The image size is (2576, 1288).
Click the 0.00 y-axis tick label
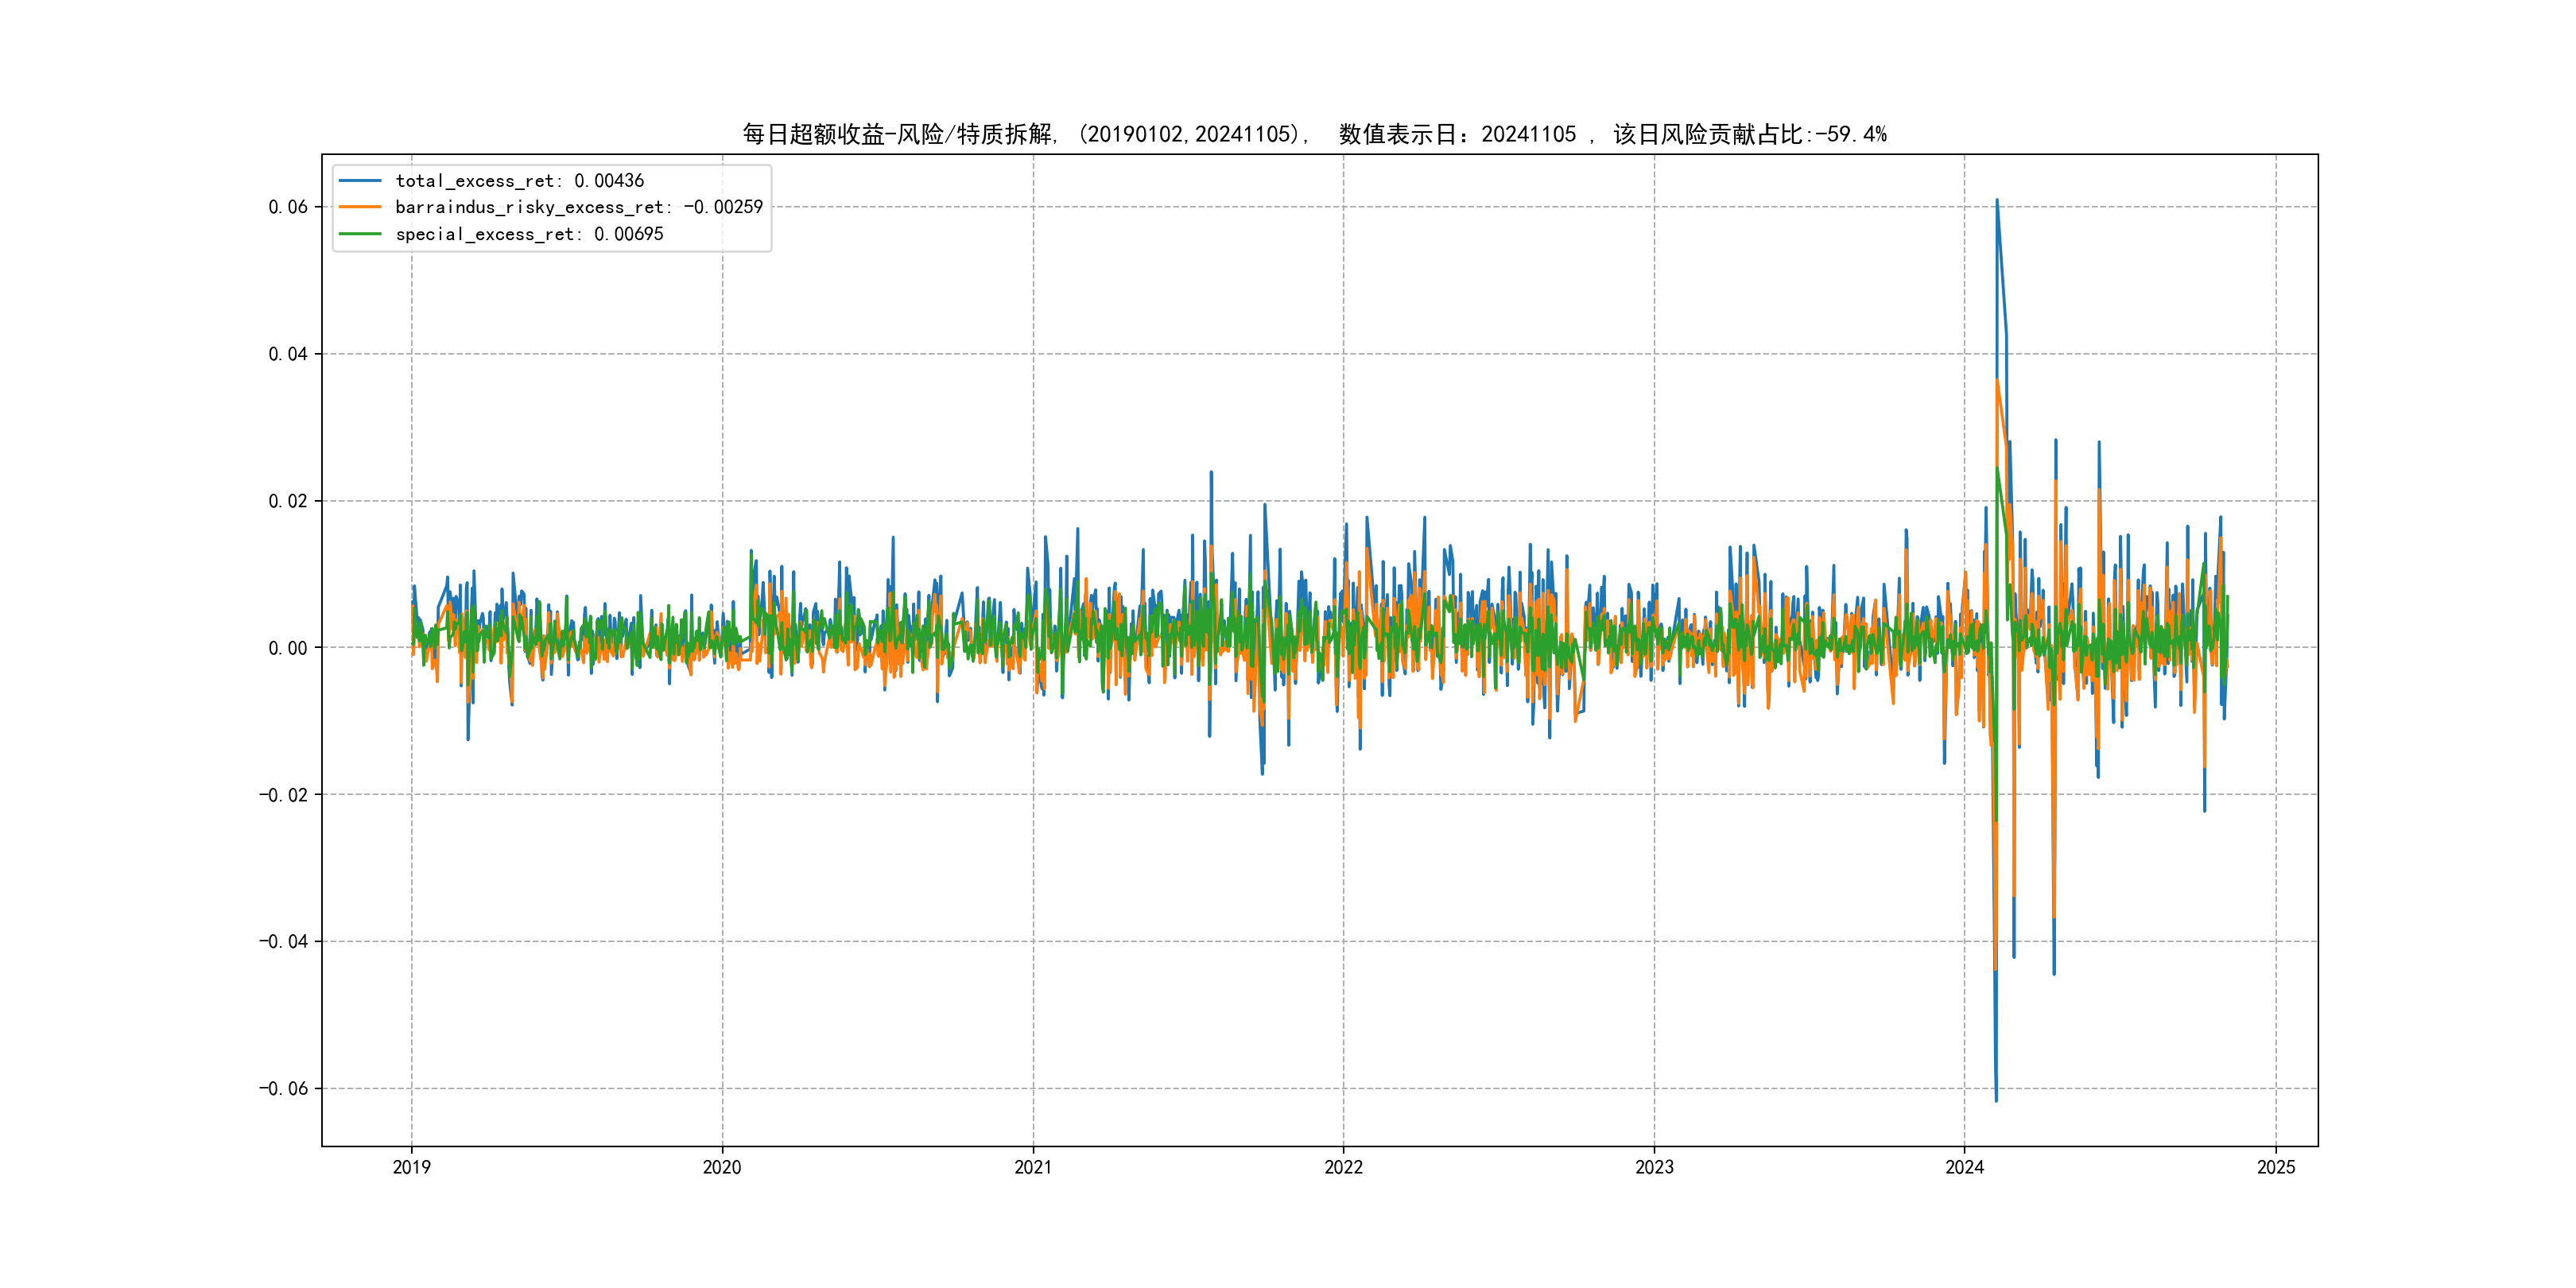[288, 648]
